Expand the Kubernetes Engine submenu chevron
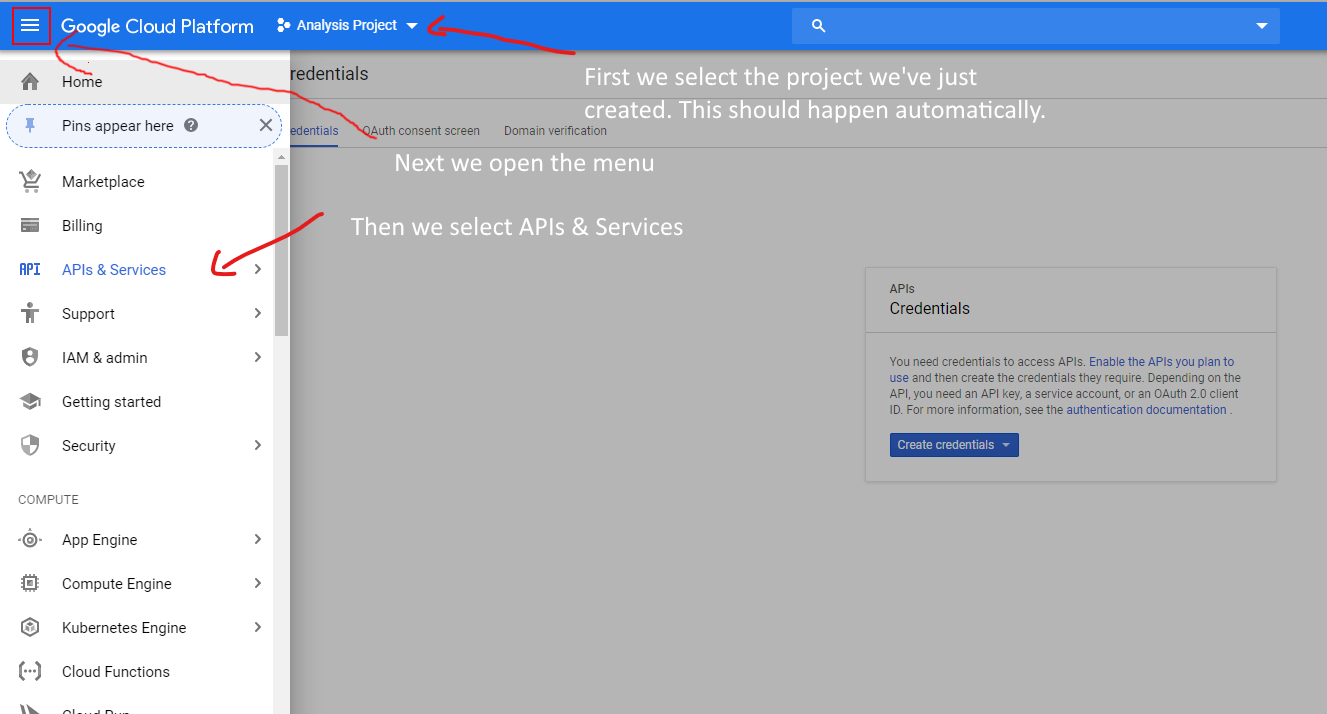Image resolution: width=1327 pixels, height=714 pixels. point(258,628)
